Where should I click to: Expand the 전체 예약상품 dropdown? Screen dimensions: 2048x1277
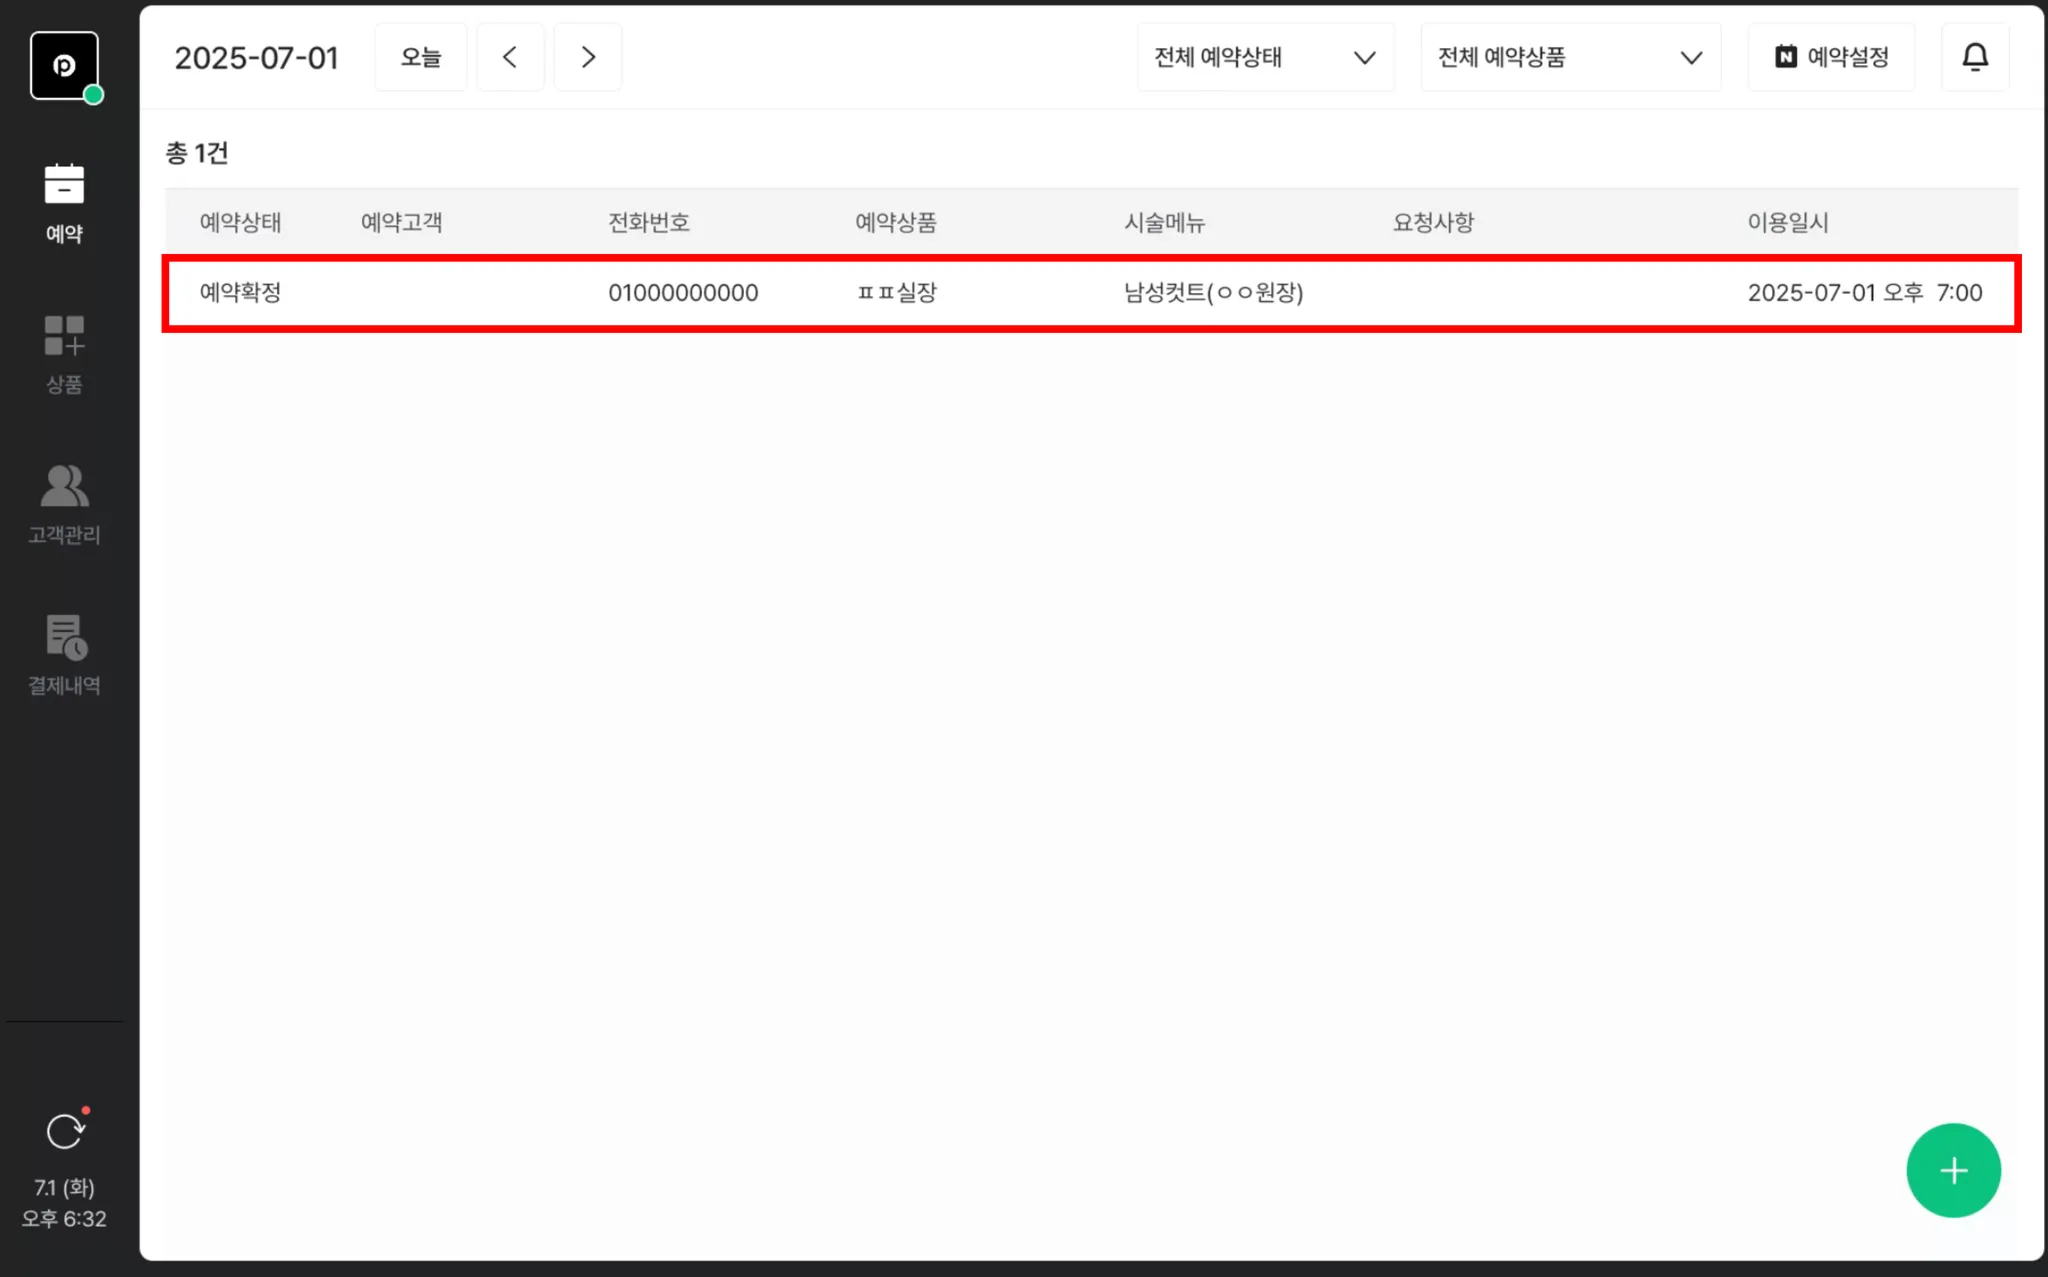[1570, 57]
